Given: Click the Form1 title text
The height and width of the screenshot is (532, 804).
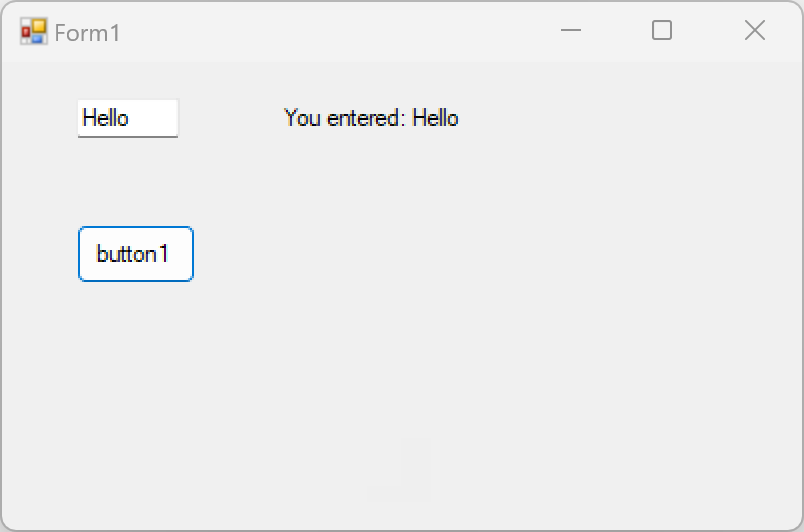Looking at the screenshot, I should (x=87, y=33).
